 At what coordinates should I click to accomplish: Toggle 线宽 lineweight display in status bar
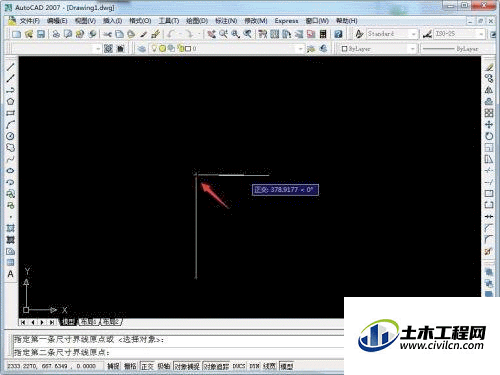pos(269,366)
